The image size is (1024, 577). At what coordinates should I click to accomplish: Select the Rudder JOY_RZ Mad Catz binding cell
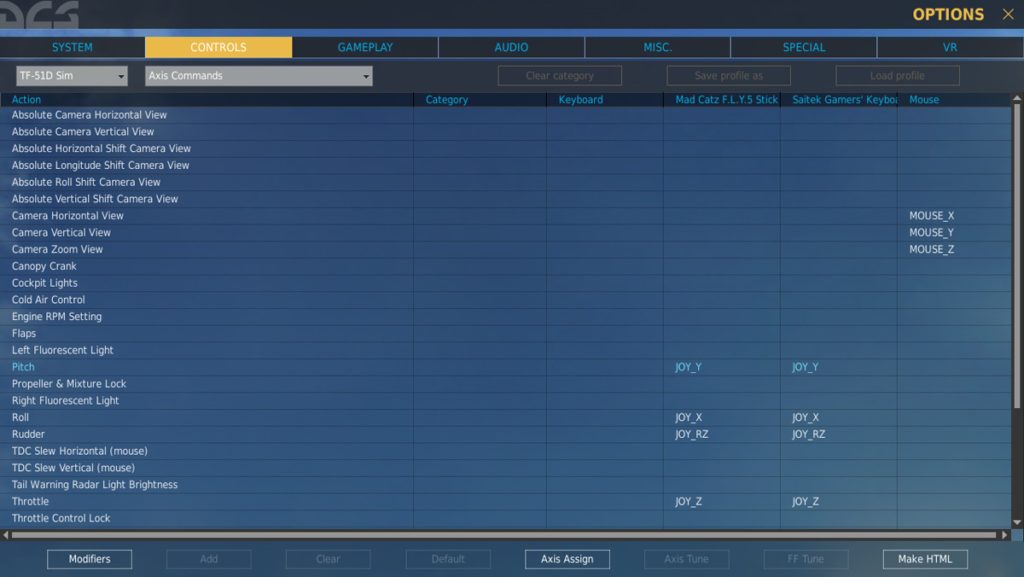tap(692, 434)
